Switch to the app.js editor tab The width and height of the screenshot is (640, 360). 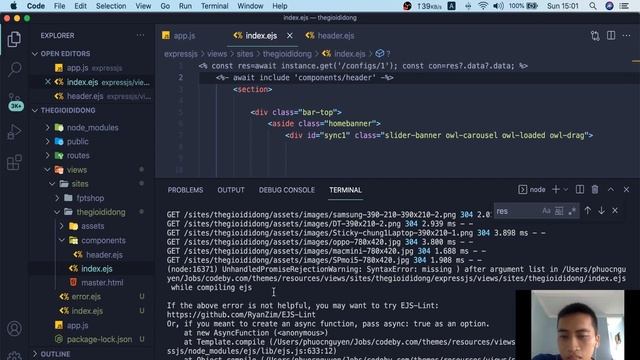point(179,36)
